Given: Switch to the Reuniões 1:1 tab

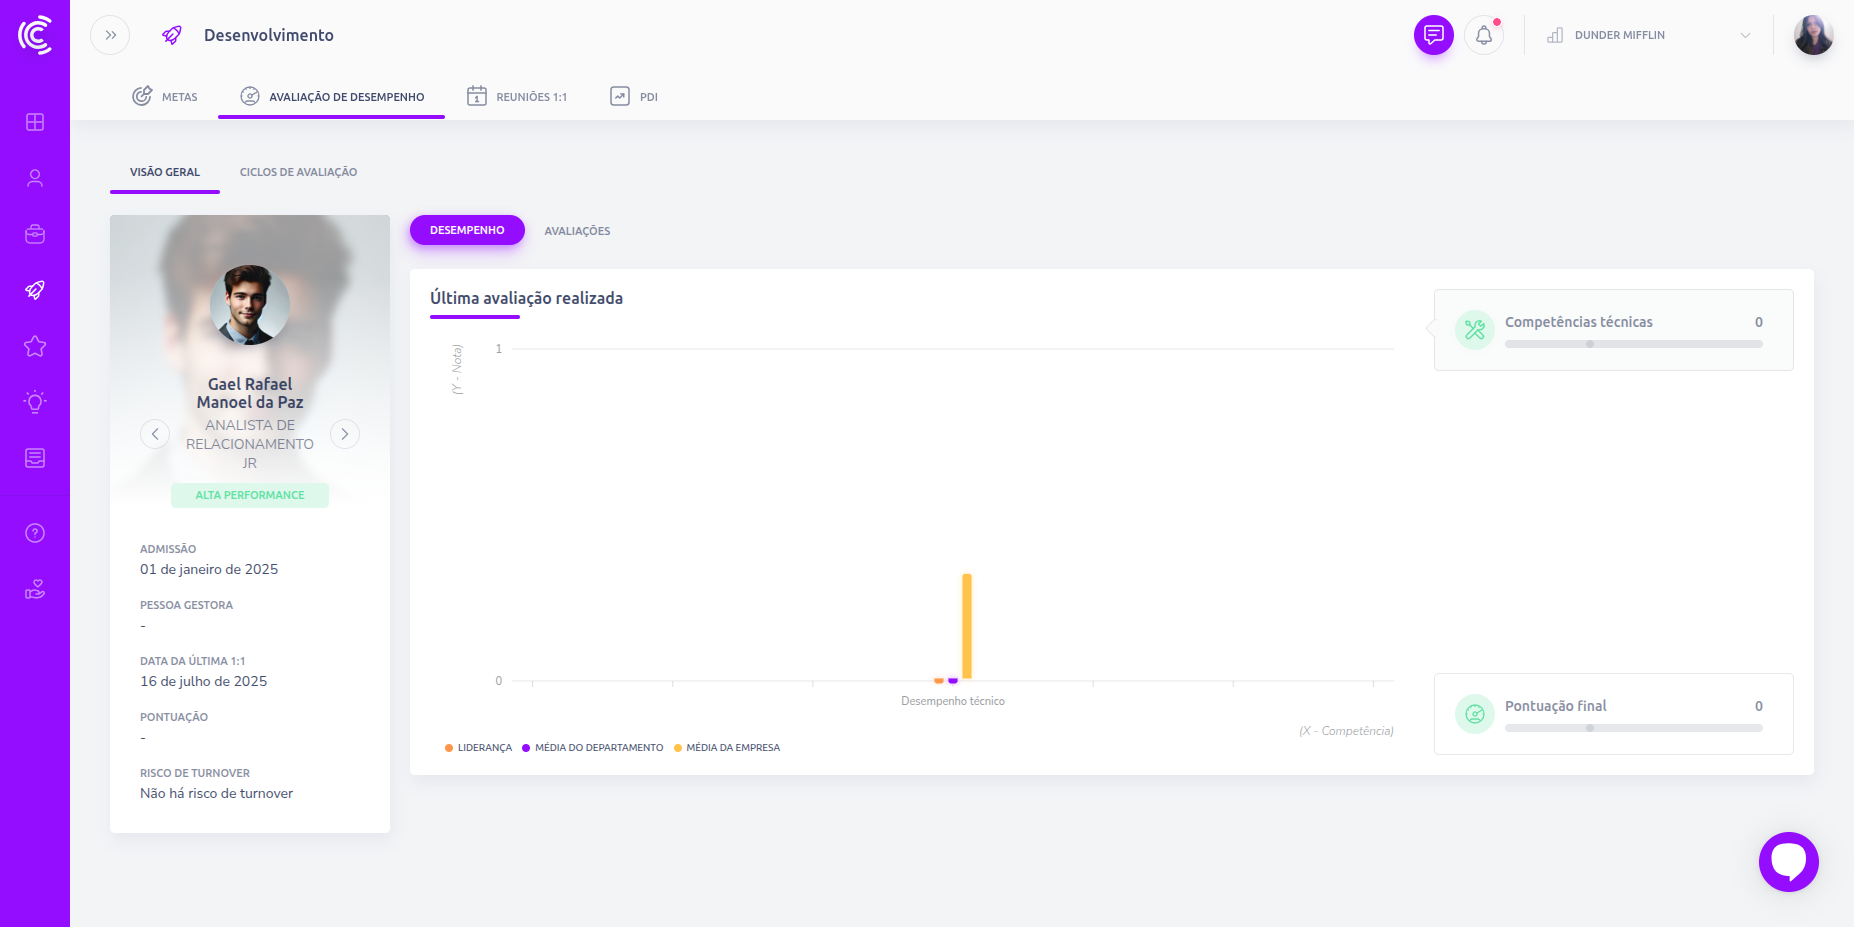Looking at the screenshot, I should [517, 97].
